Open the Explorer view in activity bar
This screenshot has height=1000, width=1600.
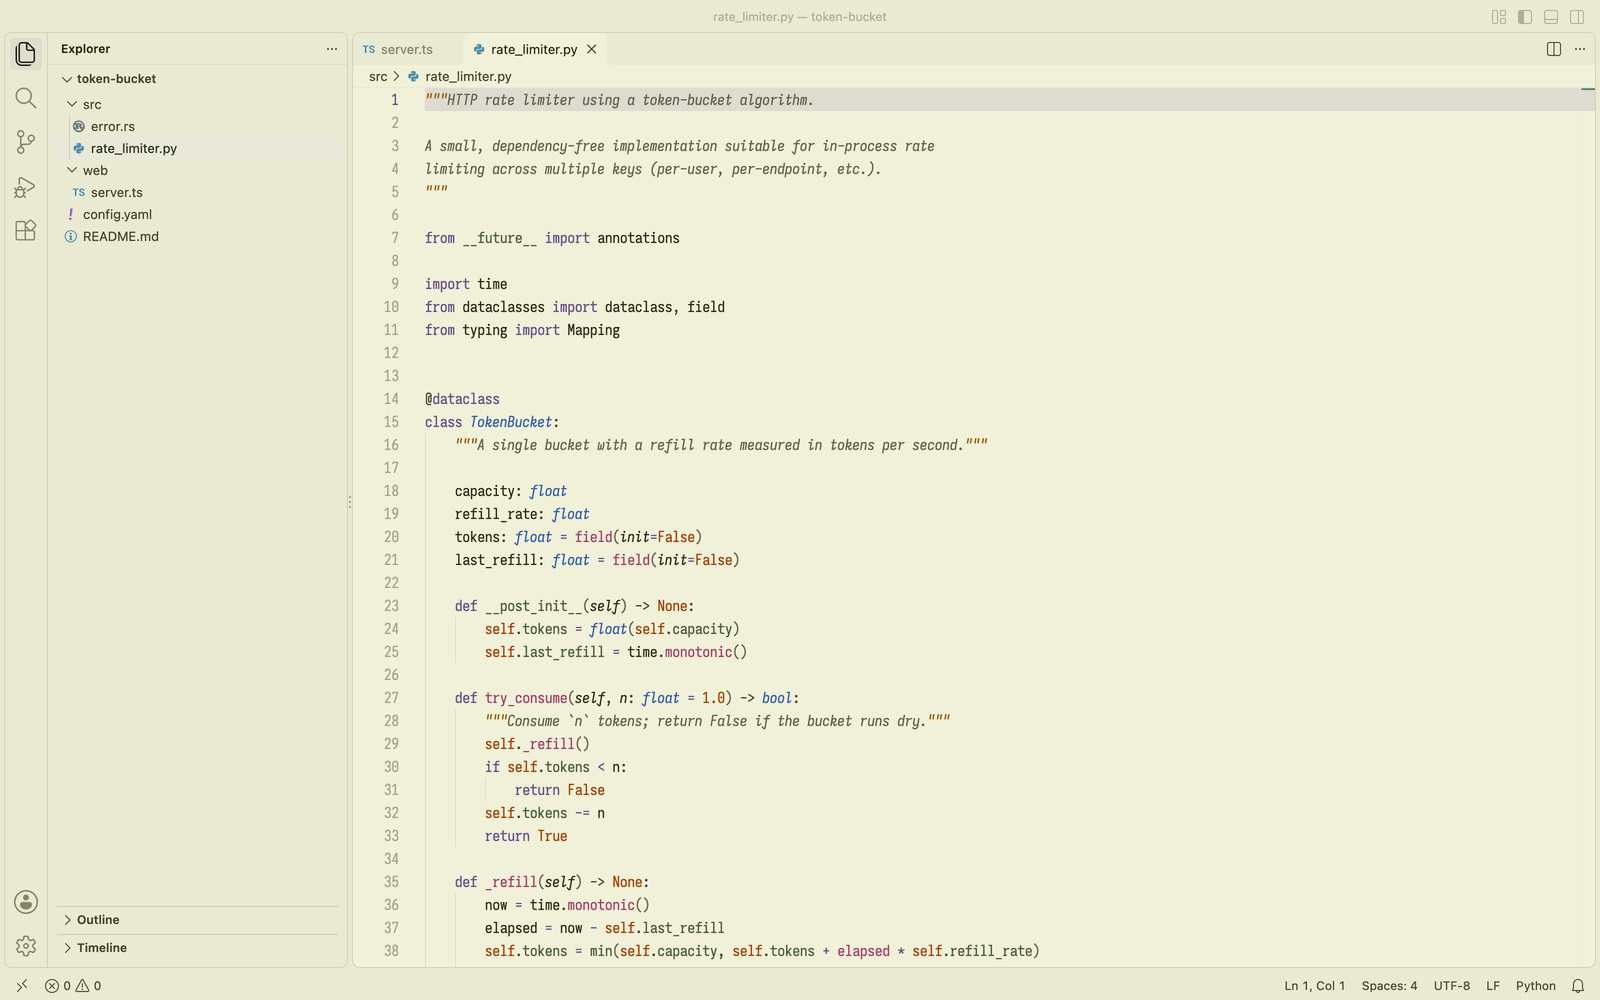pos(26,53)
